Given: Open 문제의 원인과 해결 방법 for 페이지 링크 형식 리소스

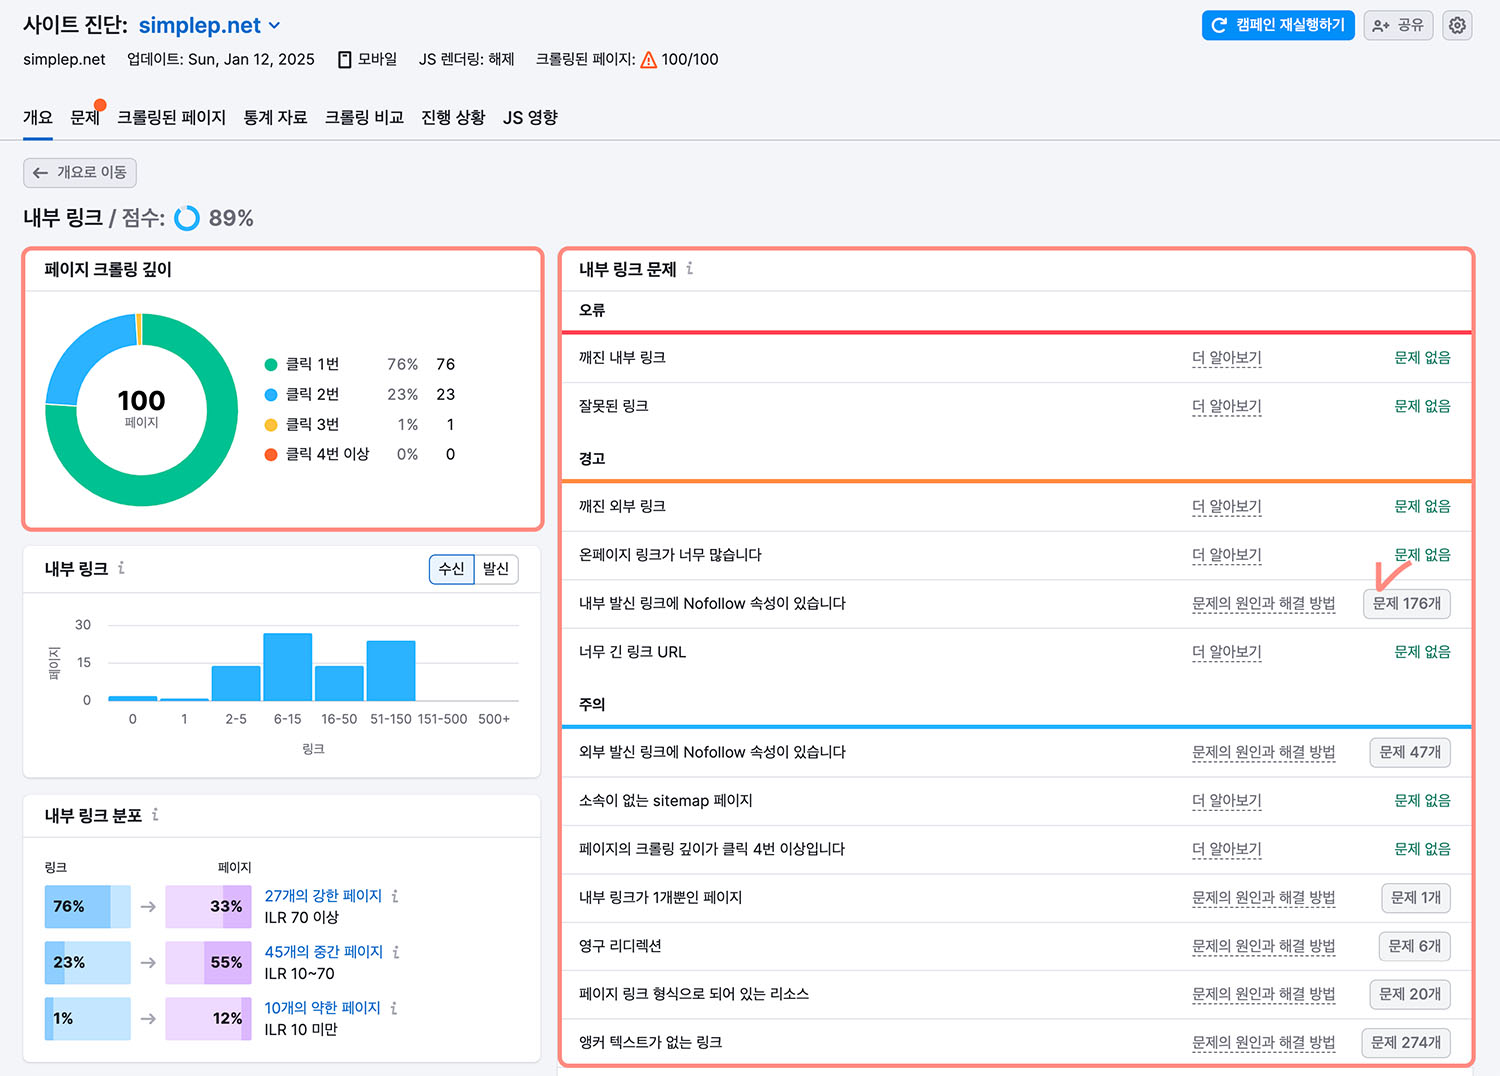Looking at the screenshot, I should click(1263, 994).
